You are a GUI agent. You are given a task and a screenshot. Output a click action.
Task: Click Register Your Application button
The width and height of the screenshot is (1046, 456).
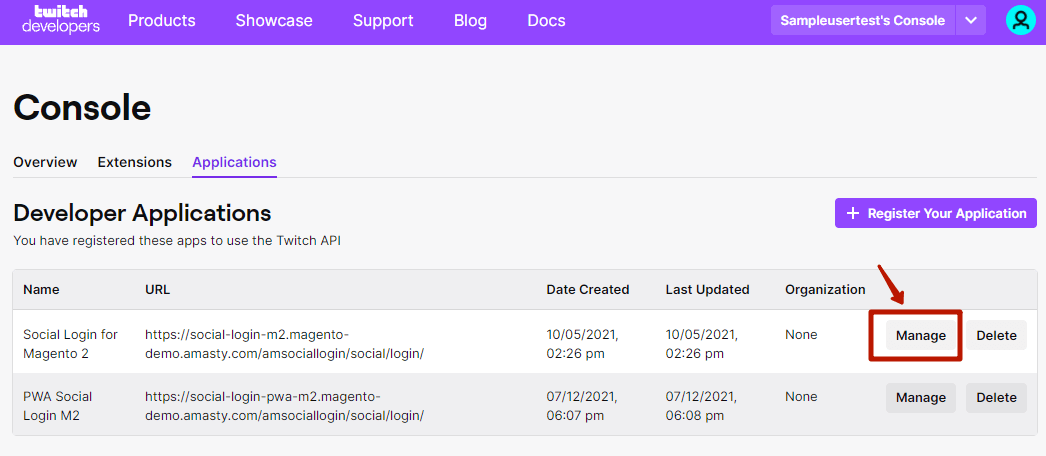936,213
